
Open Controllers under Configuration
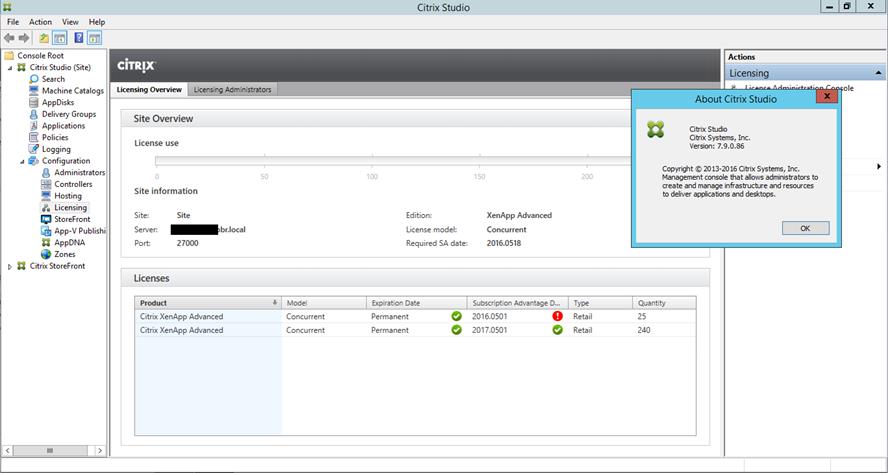click(x=73, y=184)
